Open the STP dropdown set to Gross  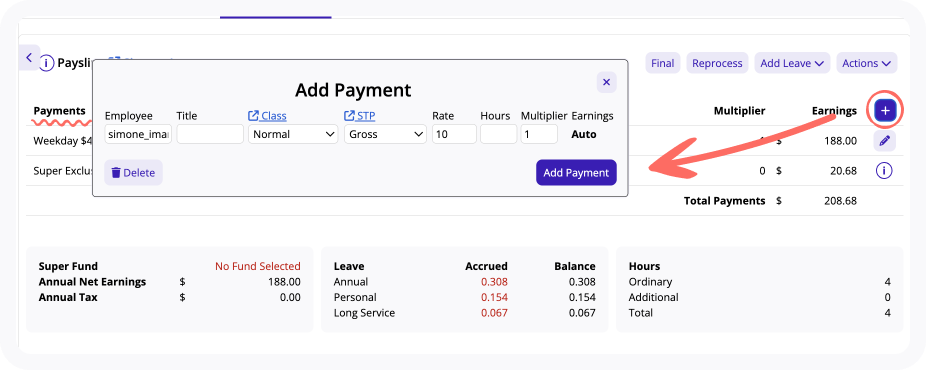click(x=386, y=134)
